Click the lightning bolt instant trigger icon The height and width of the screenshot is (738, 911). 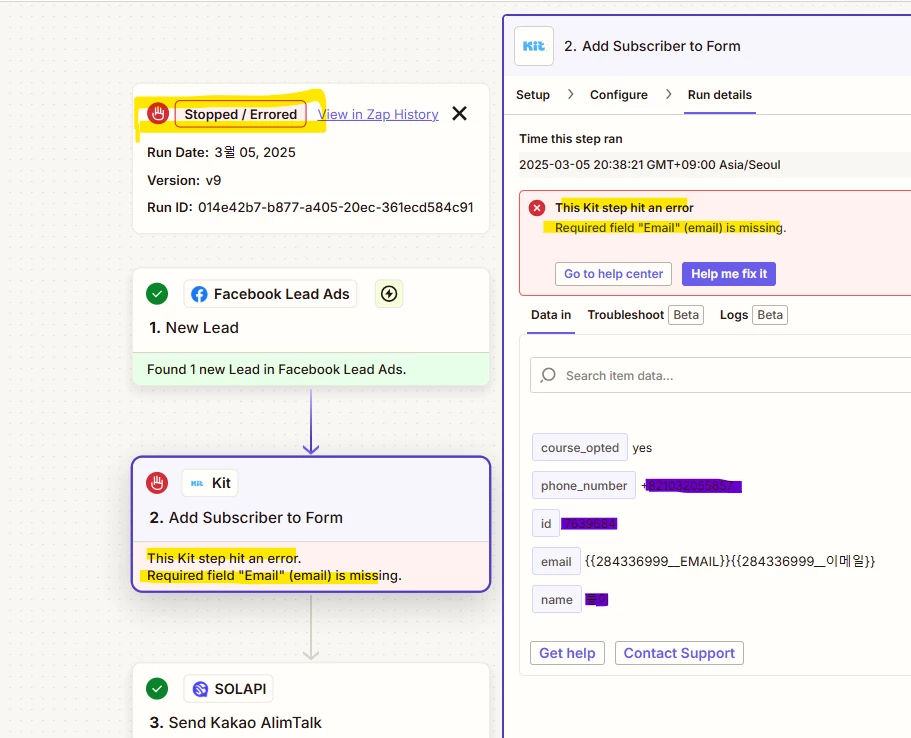(x=389, y=294)
